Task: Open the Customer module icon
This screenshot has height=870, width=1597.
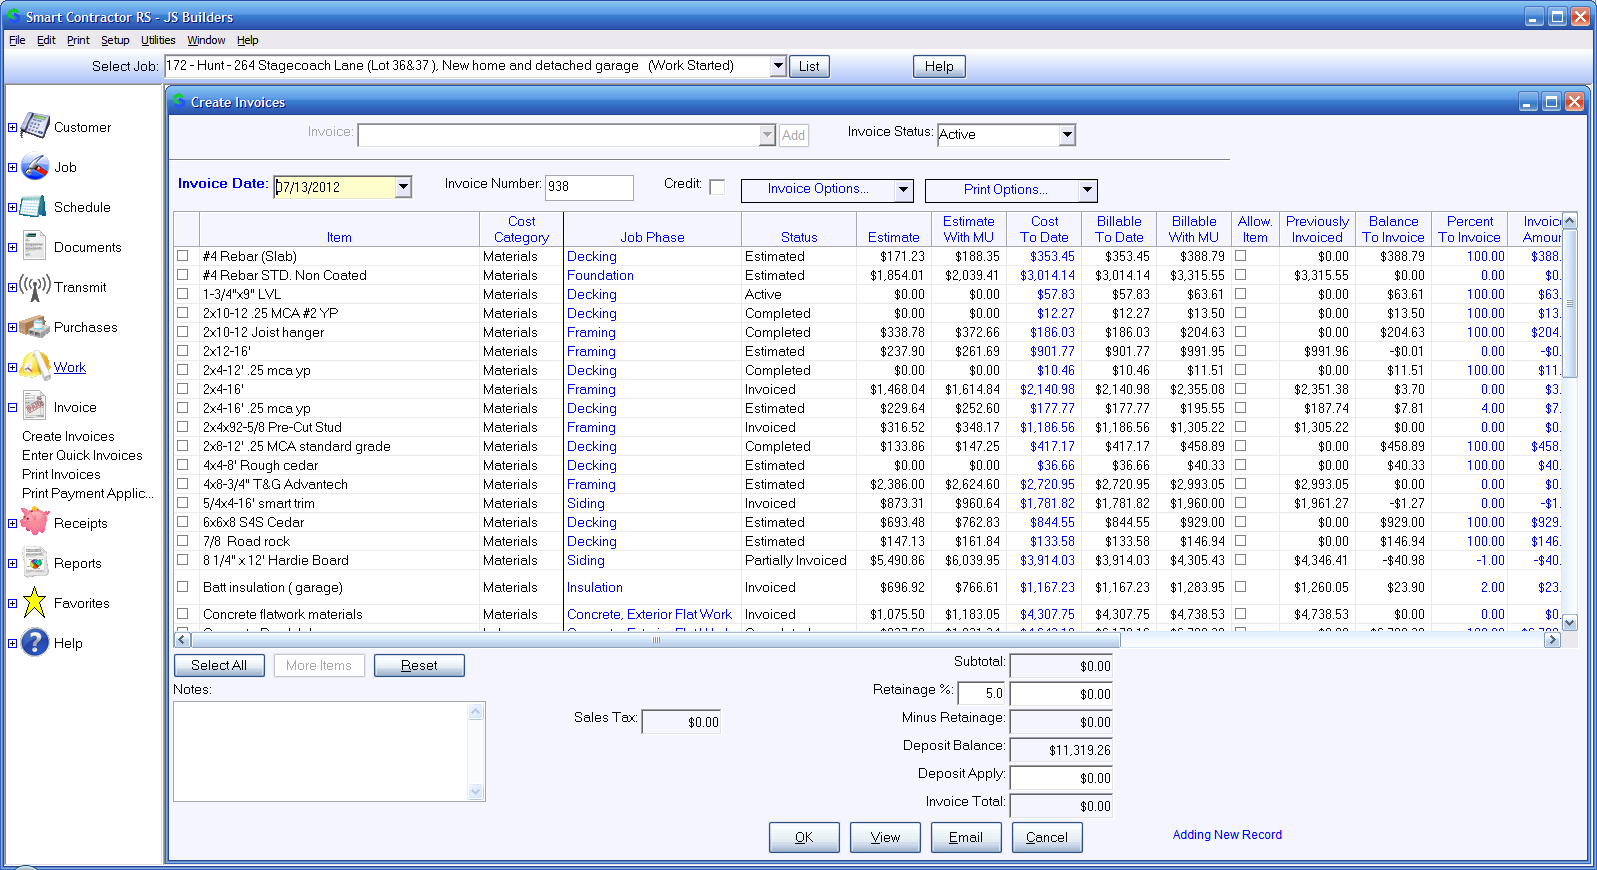Action: 35,126
